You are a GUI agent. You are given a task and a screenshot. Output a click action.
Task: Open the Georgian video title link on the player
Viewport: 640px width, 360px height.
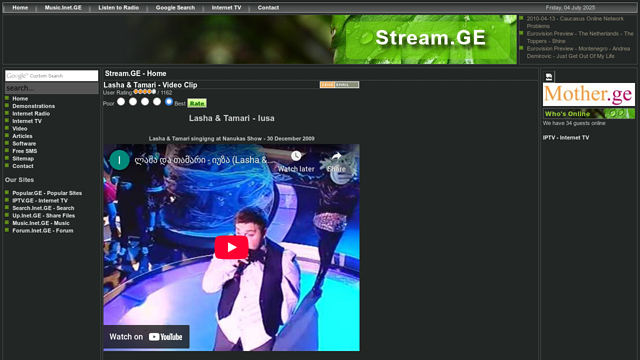pyautogui.click(x=202, y=160)
